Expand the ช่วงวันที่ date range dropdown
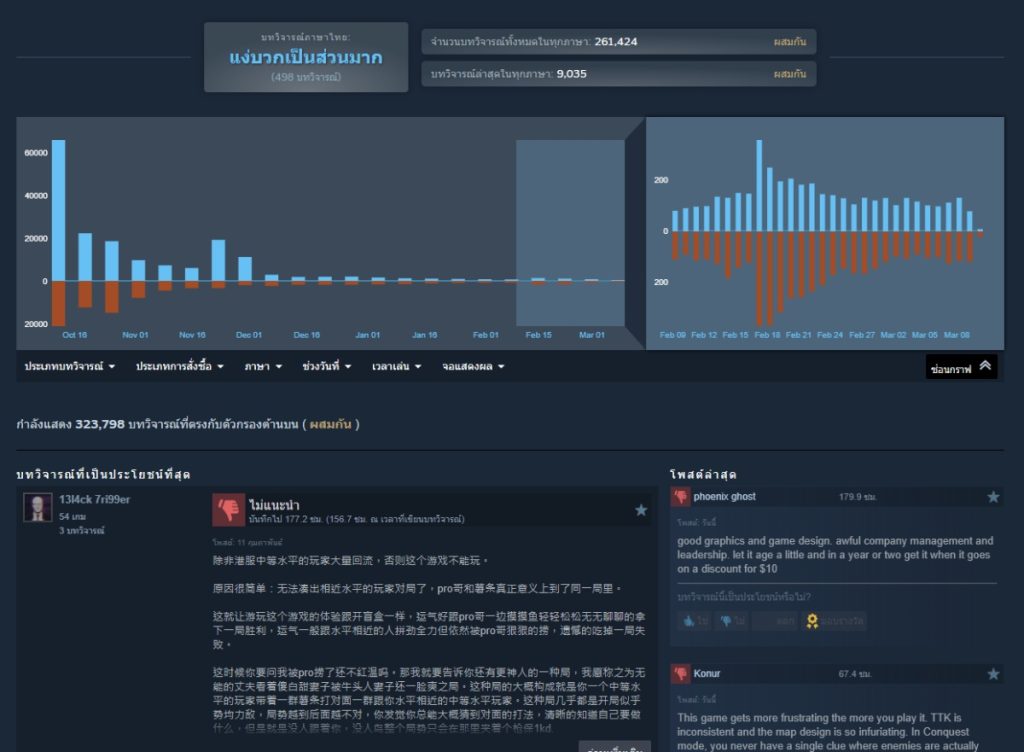The image size is (1024, 752). pos(327,366)
